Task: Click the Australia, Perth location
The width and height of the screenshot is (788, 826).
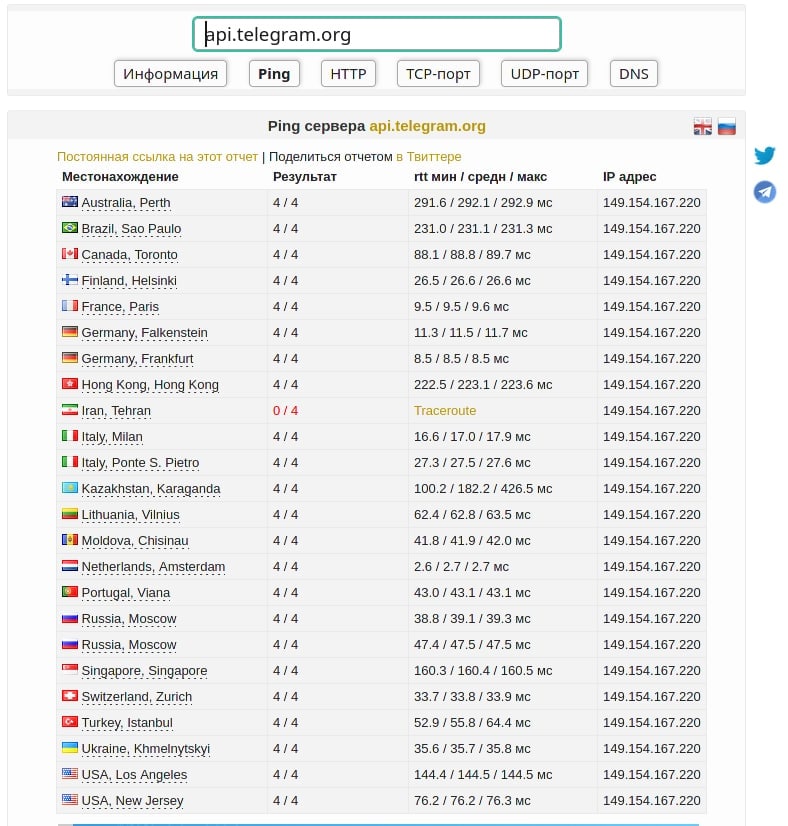Action: coord(126,203)
